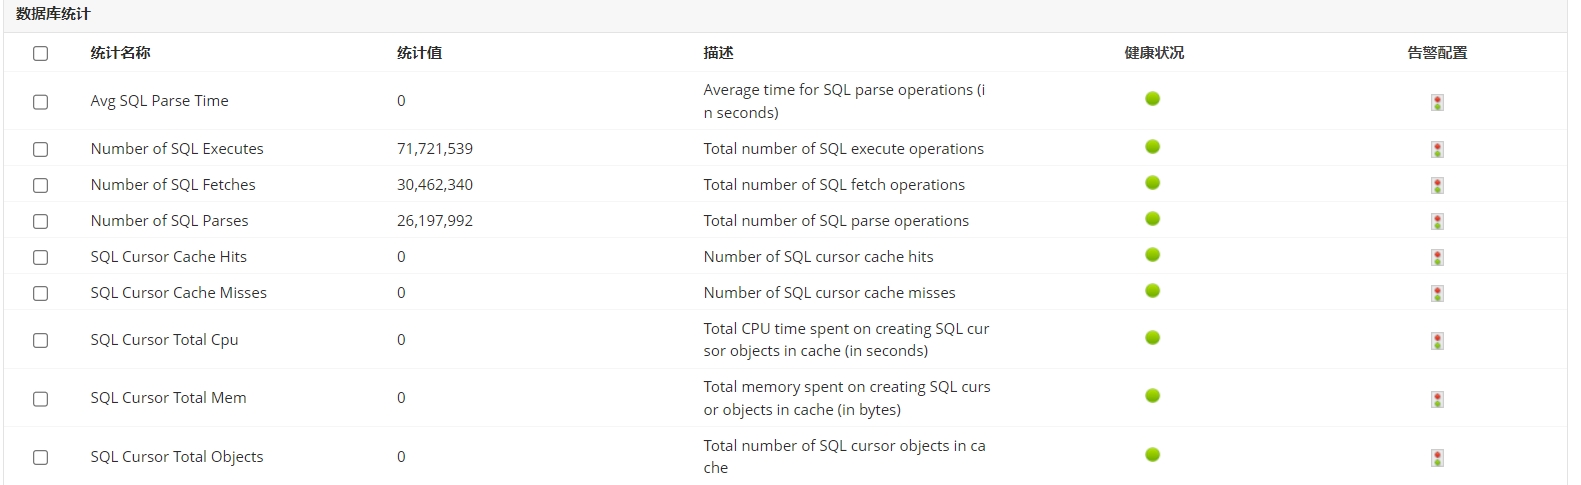The image size is (1581, 485).
Task: Click the 健康状况 column header
Action: click(1153, 53)
